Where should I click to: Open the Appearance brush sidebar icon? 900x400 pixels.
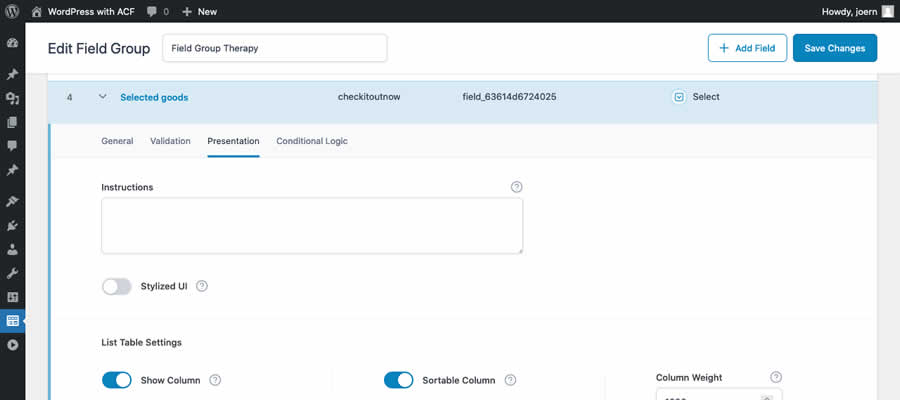[x=13, y=201]
